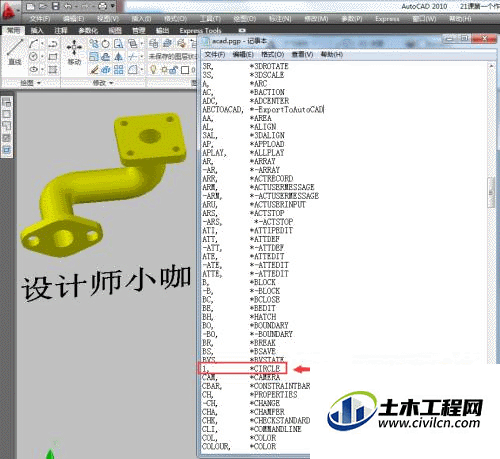This screenshot has width=500, height=459.
Task: Select the Hatch tool in the draw panel
Action: click(53, 69)
